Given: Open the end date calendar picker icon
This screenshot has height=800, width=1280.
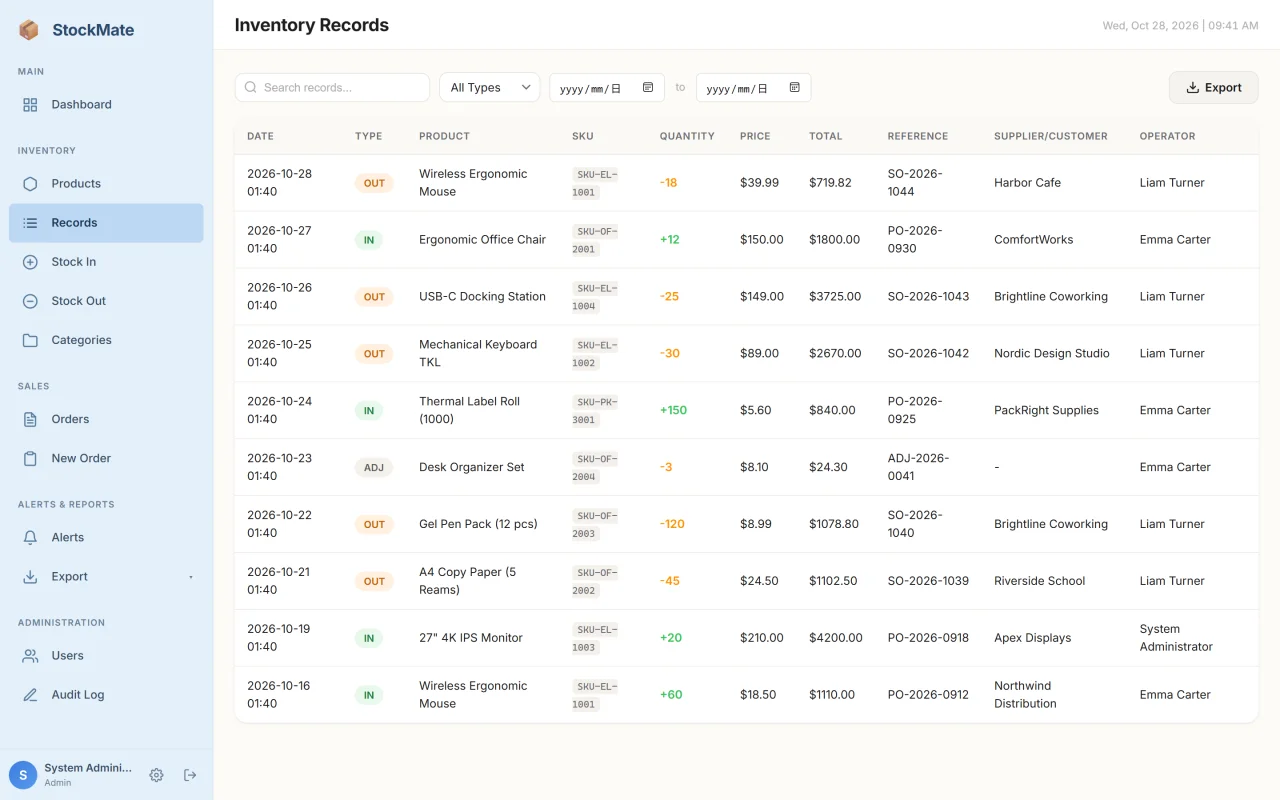Looking at the screenshot, I should coord(795,88).
